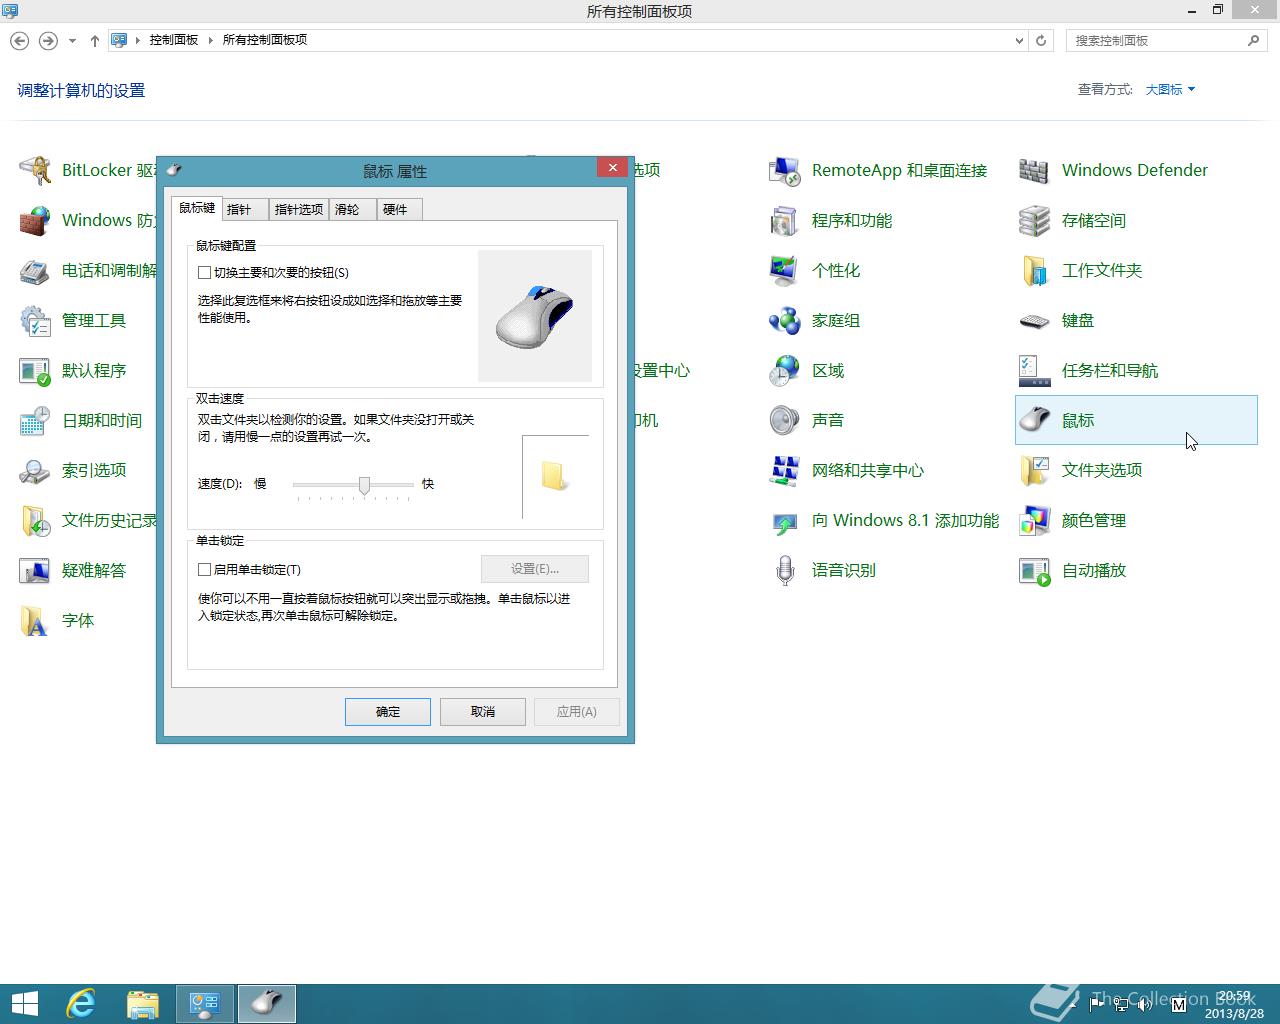Switch to the 硬件 tab
Image resolution: width=1280 pixels, height=1024 pixels.
pos(400,209)
